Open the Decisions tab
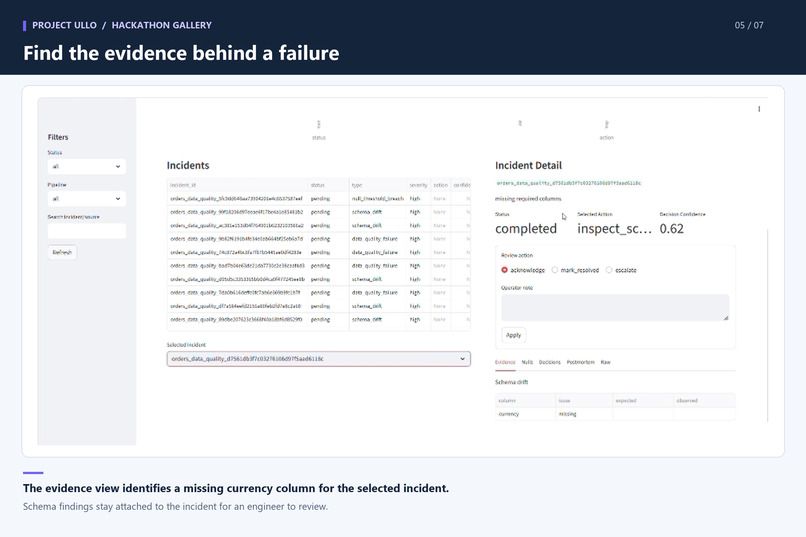 pos(549,362)
